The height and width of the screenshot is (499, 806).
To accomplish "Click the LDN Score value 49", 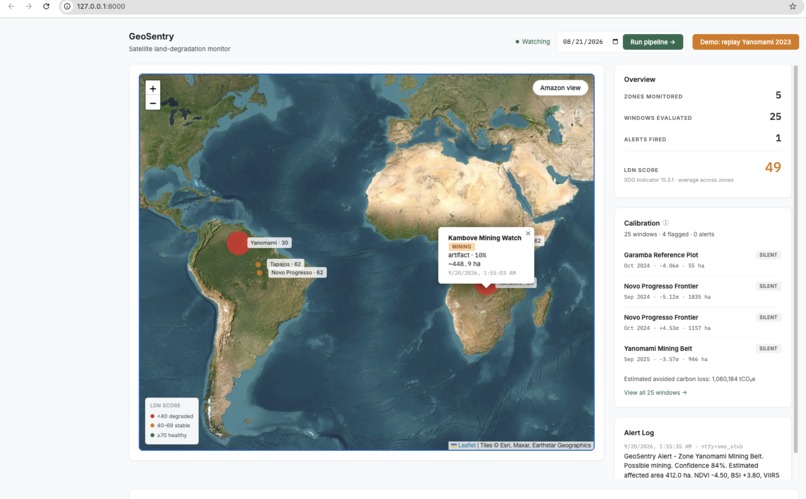I will 773,167.
